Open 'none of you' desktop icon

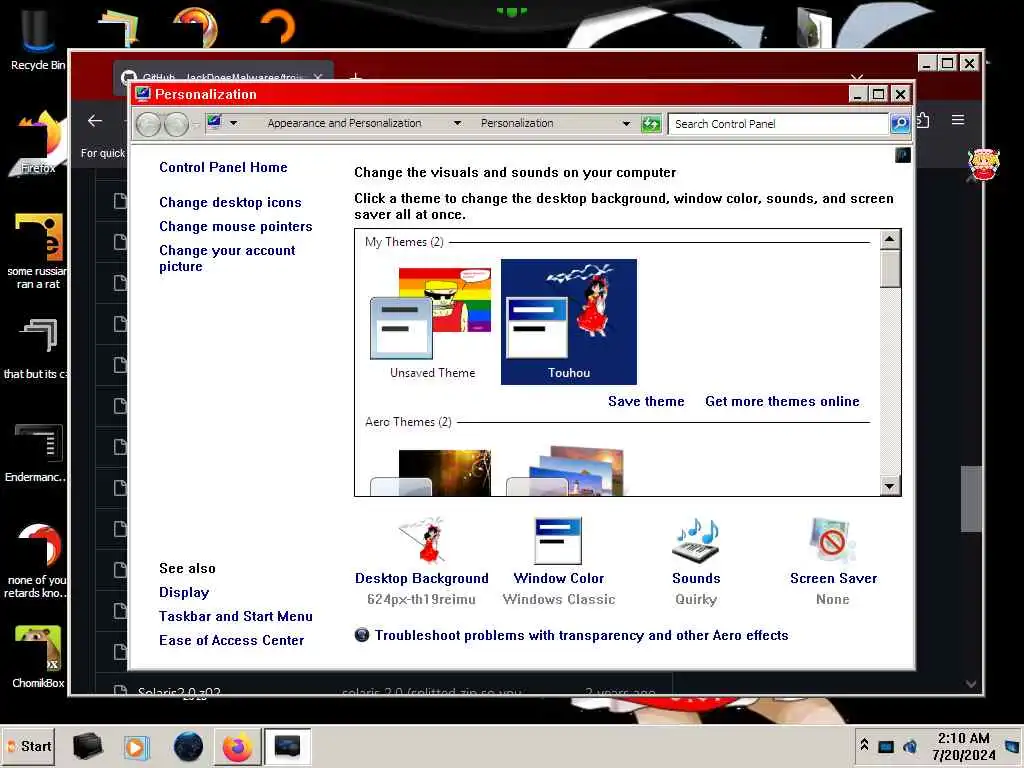click(x=35, y=560)
